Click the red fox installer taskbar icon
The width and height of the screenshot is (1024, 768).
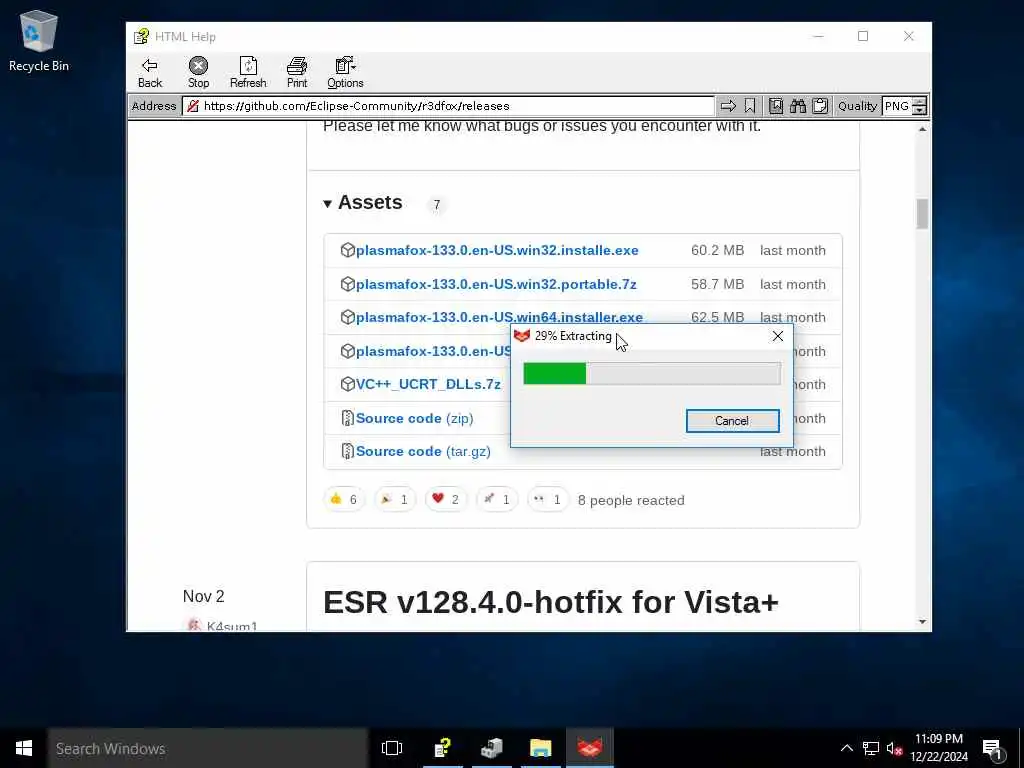pos(589,748)
